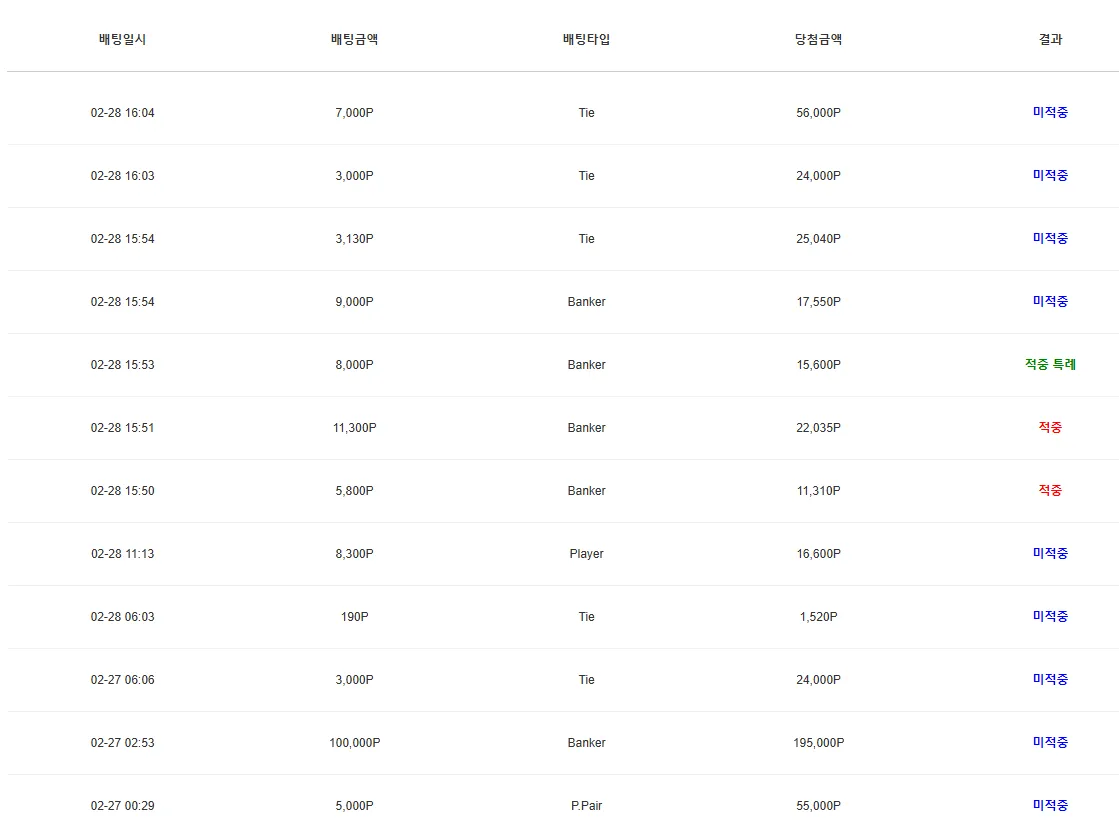Click the 적중 result for 02-28 15:50
The image size is (1119, 833).
click(1050, 490)
